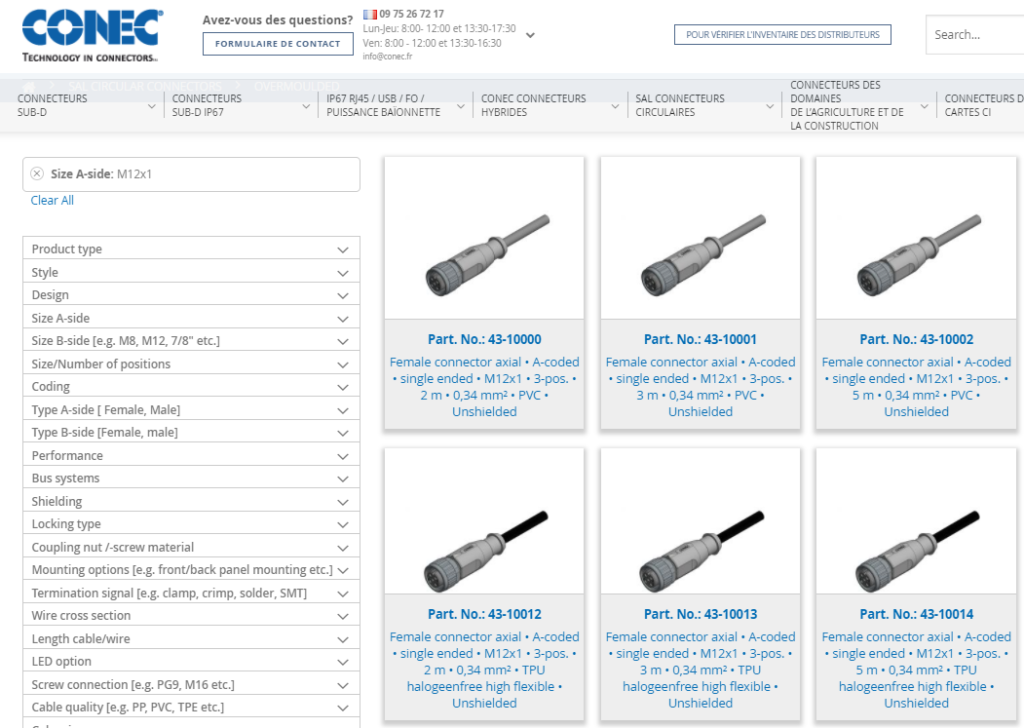Expand the Product type filter
The image size is (1024, 728).
pyautogui.click(x=190, y=249)
